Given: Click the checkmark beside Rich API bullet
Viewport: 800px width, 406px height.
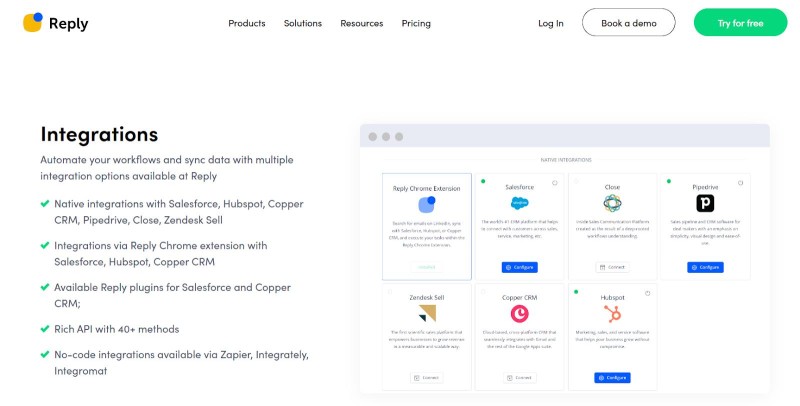Looking at the screenshot, I should (x=45, y=329).
